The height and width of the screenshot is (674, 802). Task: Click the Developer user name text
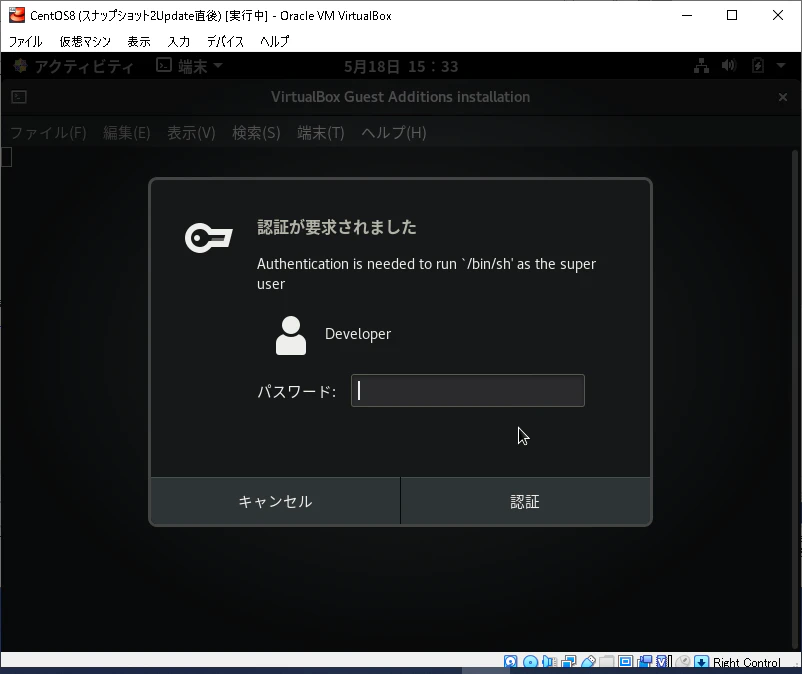pos(358,334)
